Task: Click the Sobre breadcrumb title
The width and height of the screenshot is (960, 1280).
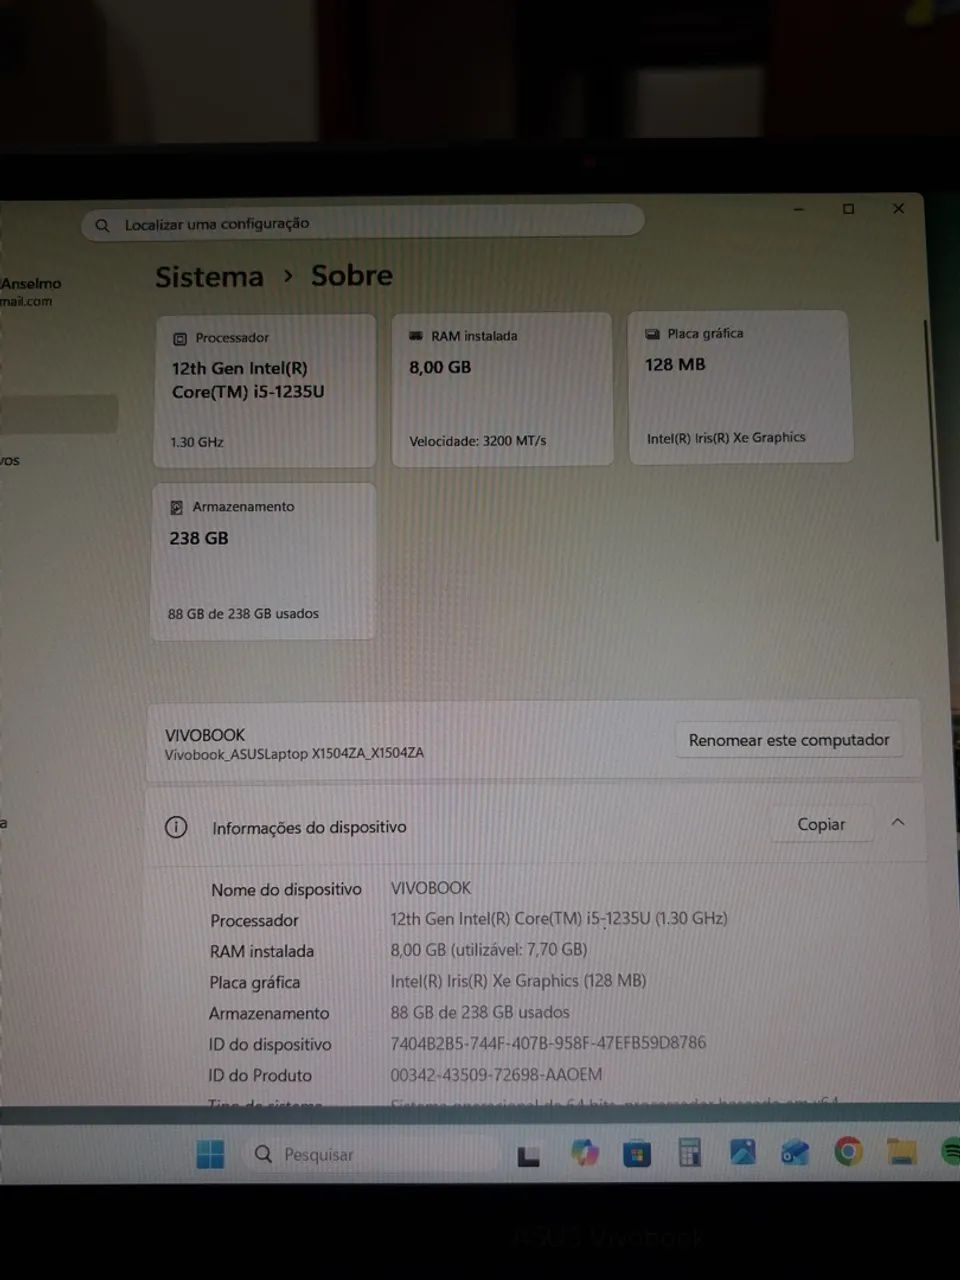Action: (x=352, y=276)
